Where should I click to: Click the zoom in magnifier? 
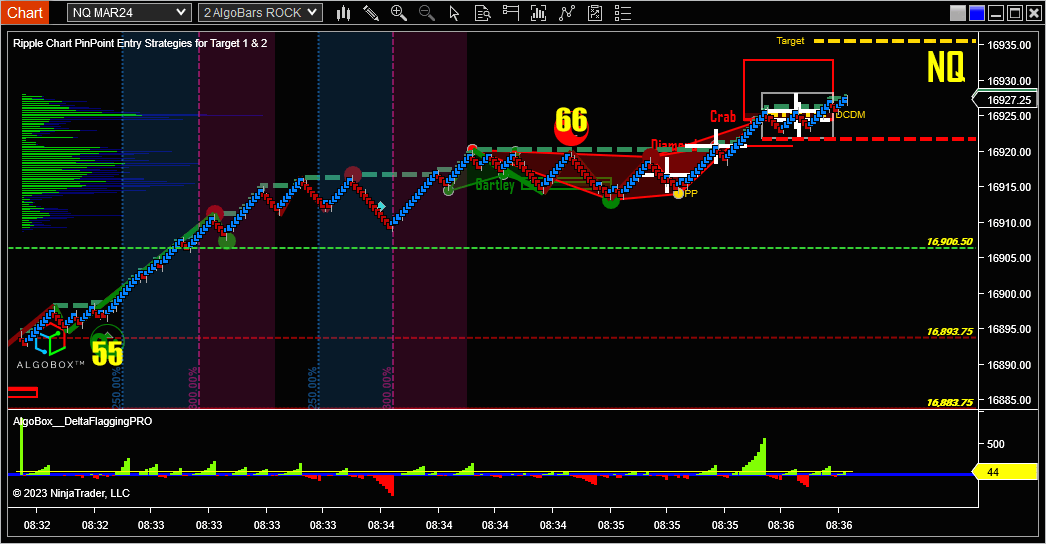399,13
